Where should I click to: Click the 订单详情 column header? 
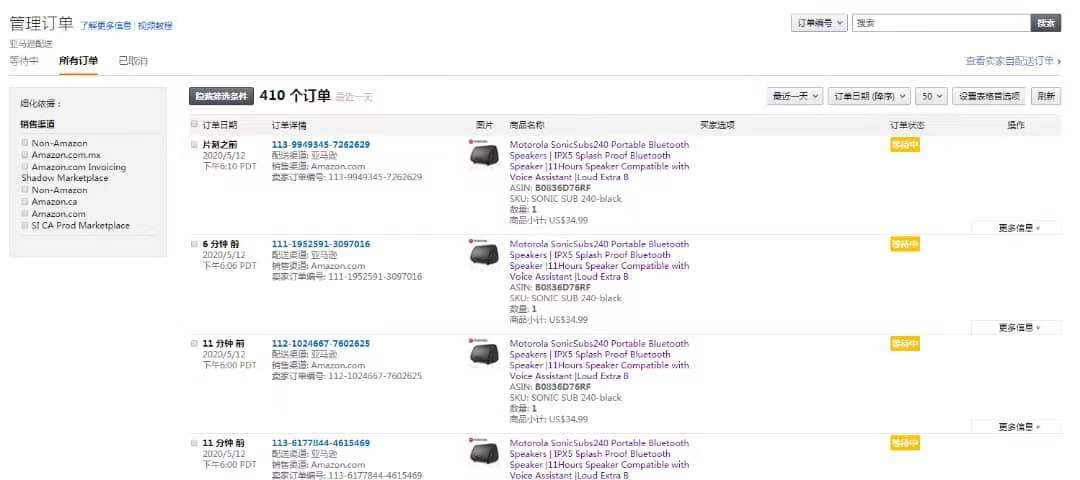(x=289, y=125)
